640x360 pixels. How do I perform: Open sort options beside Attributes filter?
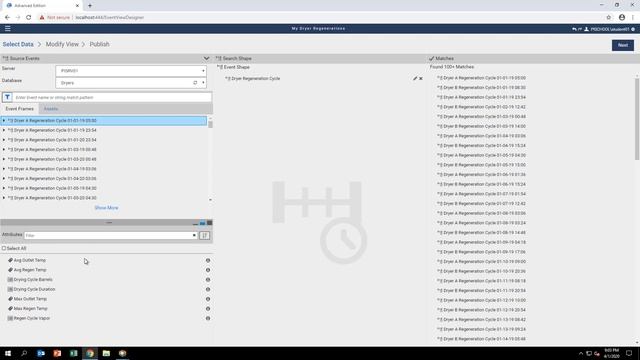[x=204, y=236]
